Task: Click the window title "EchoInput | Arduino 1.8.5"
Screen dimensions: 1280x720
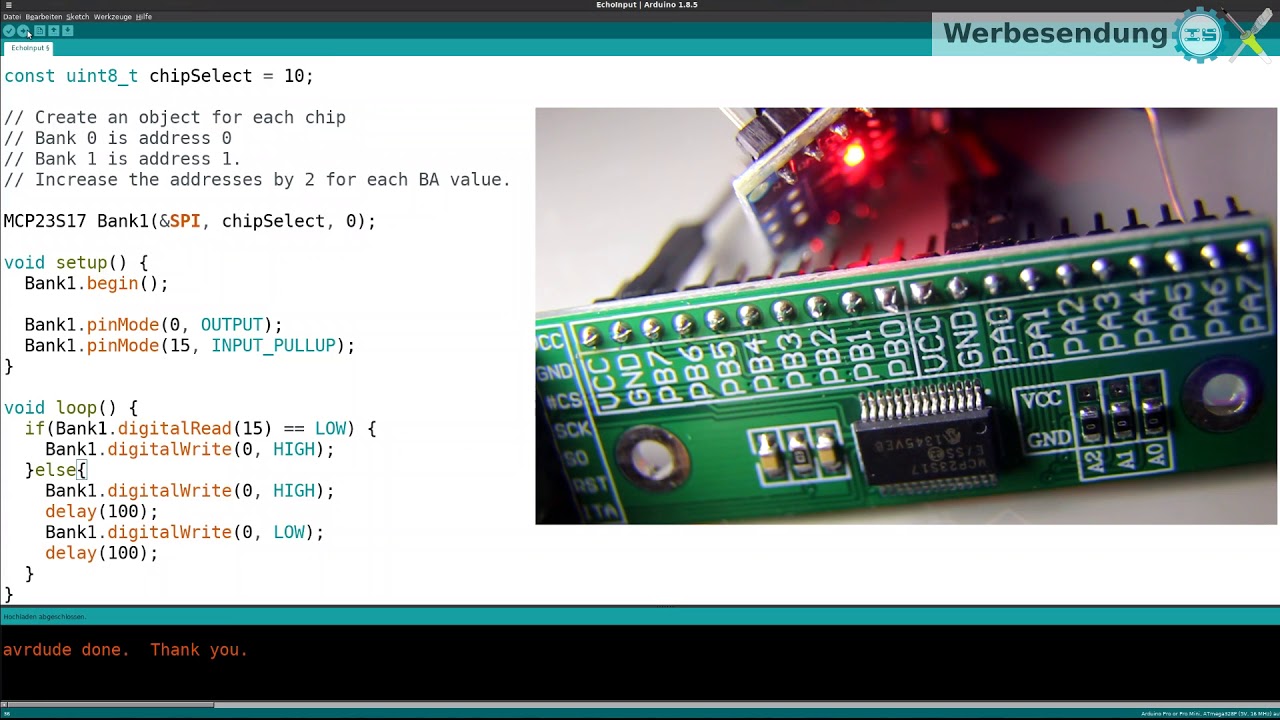Action: (647, 5)
